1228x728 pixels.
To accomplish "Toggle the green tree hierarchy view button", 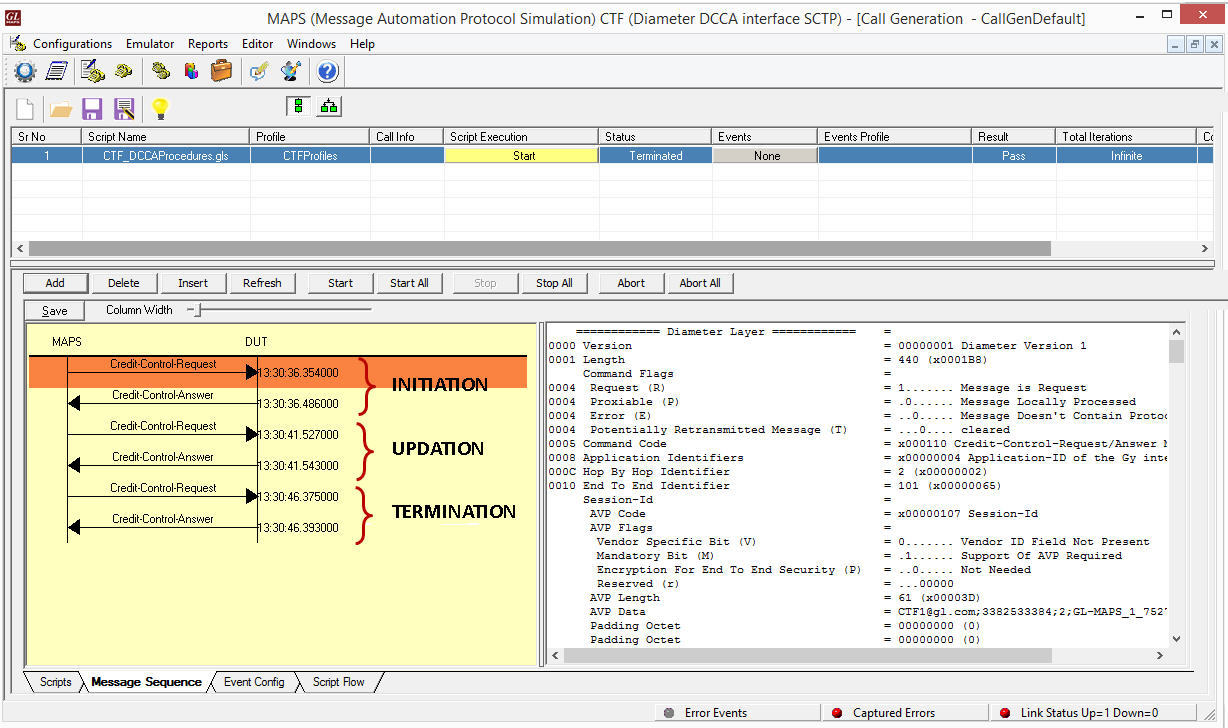I will pyautogui.click(x=330, y=106).
